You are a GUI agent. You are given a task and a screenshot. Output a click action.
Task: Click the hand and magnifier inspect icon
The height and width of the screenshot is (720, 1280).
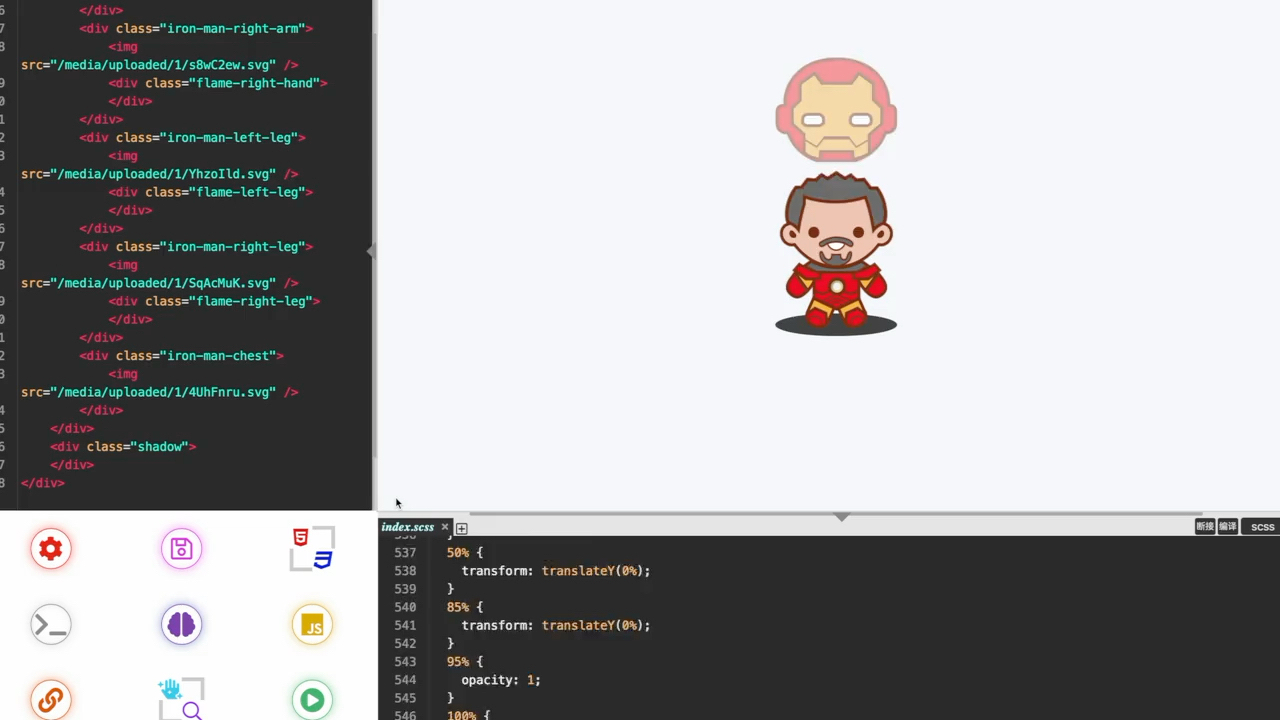pyautogui.click(x=181, y=700)
